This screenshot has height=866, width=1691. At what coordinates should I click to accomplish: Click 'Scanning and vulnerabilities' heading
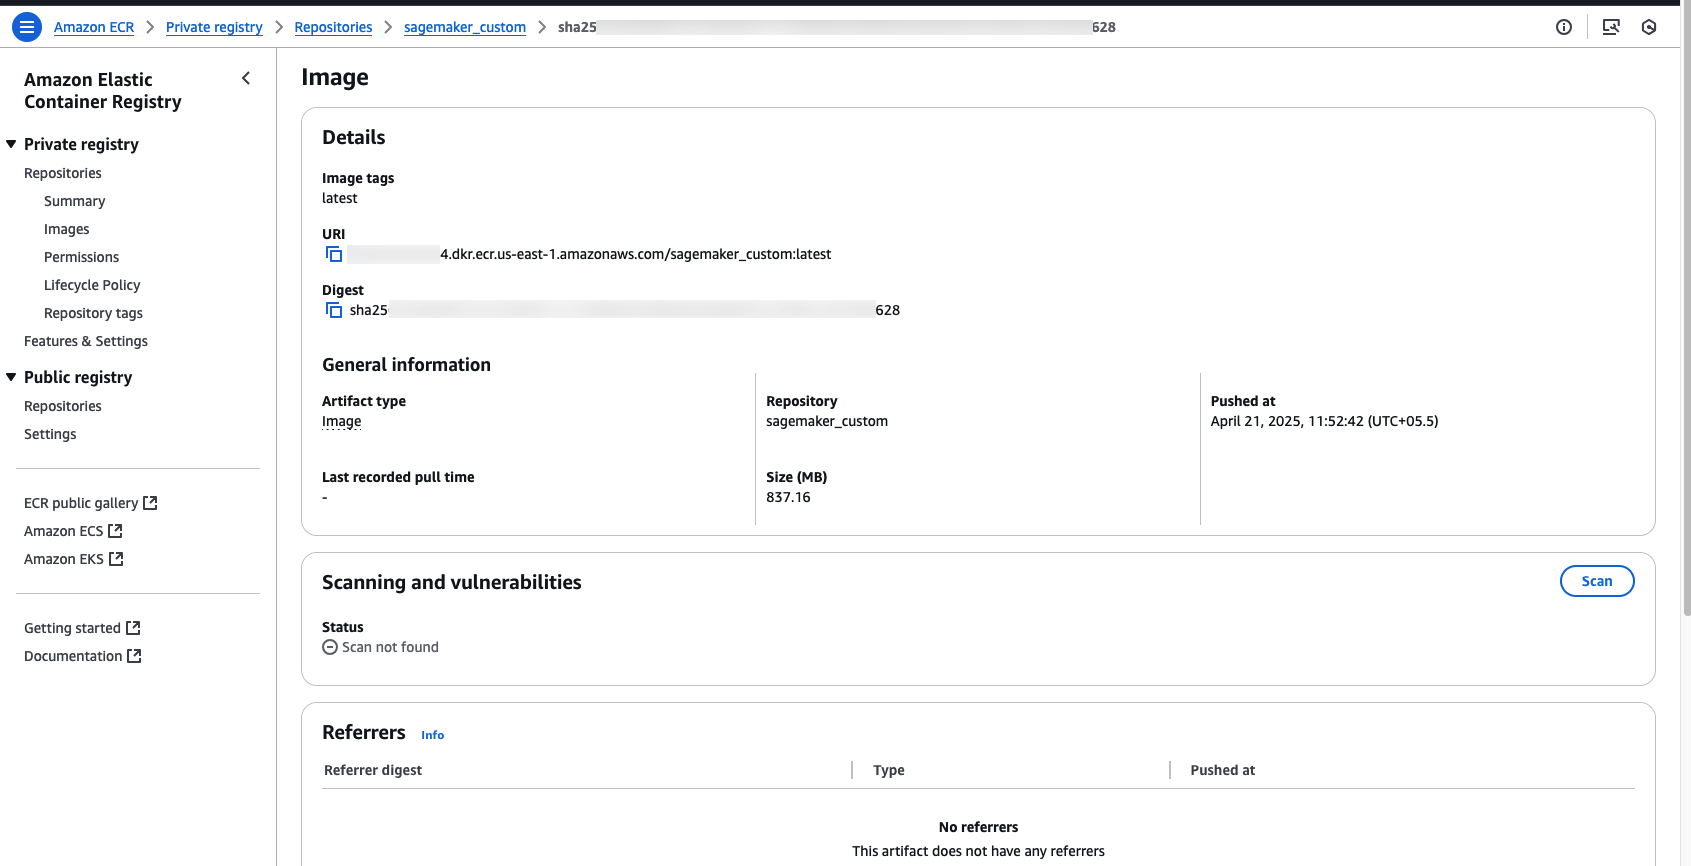(452, 582)
